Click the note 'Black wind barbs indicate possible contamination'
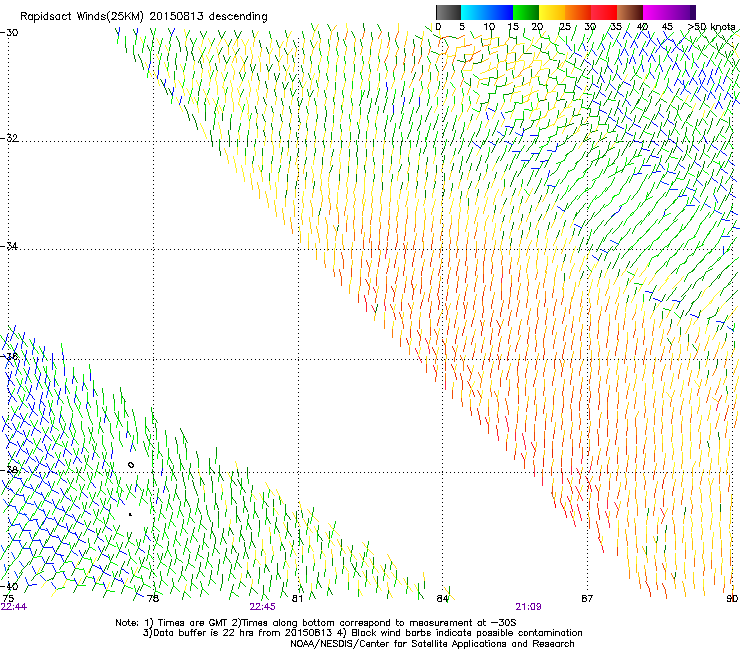 tap(467, 633)
